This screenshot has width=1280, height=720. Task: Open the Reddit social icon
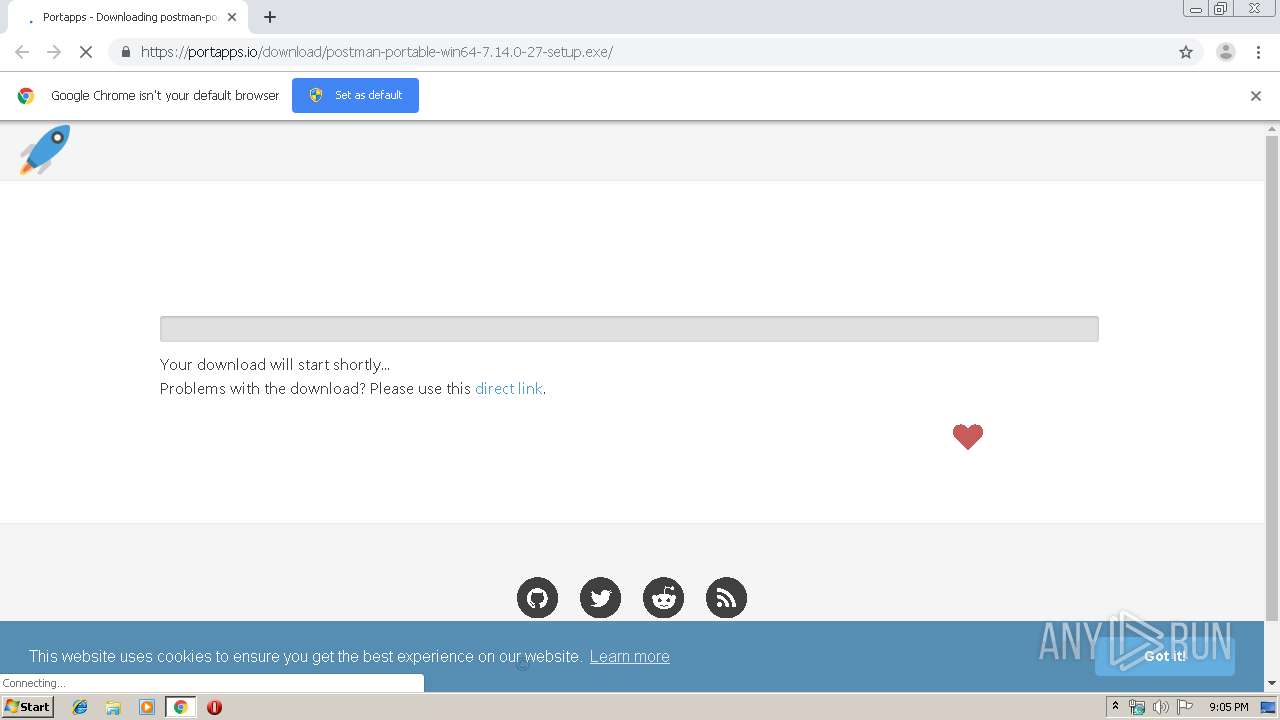coord(663,598)
